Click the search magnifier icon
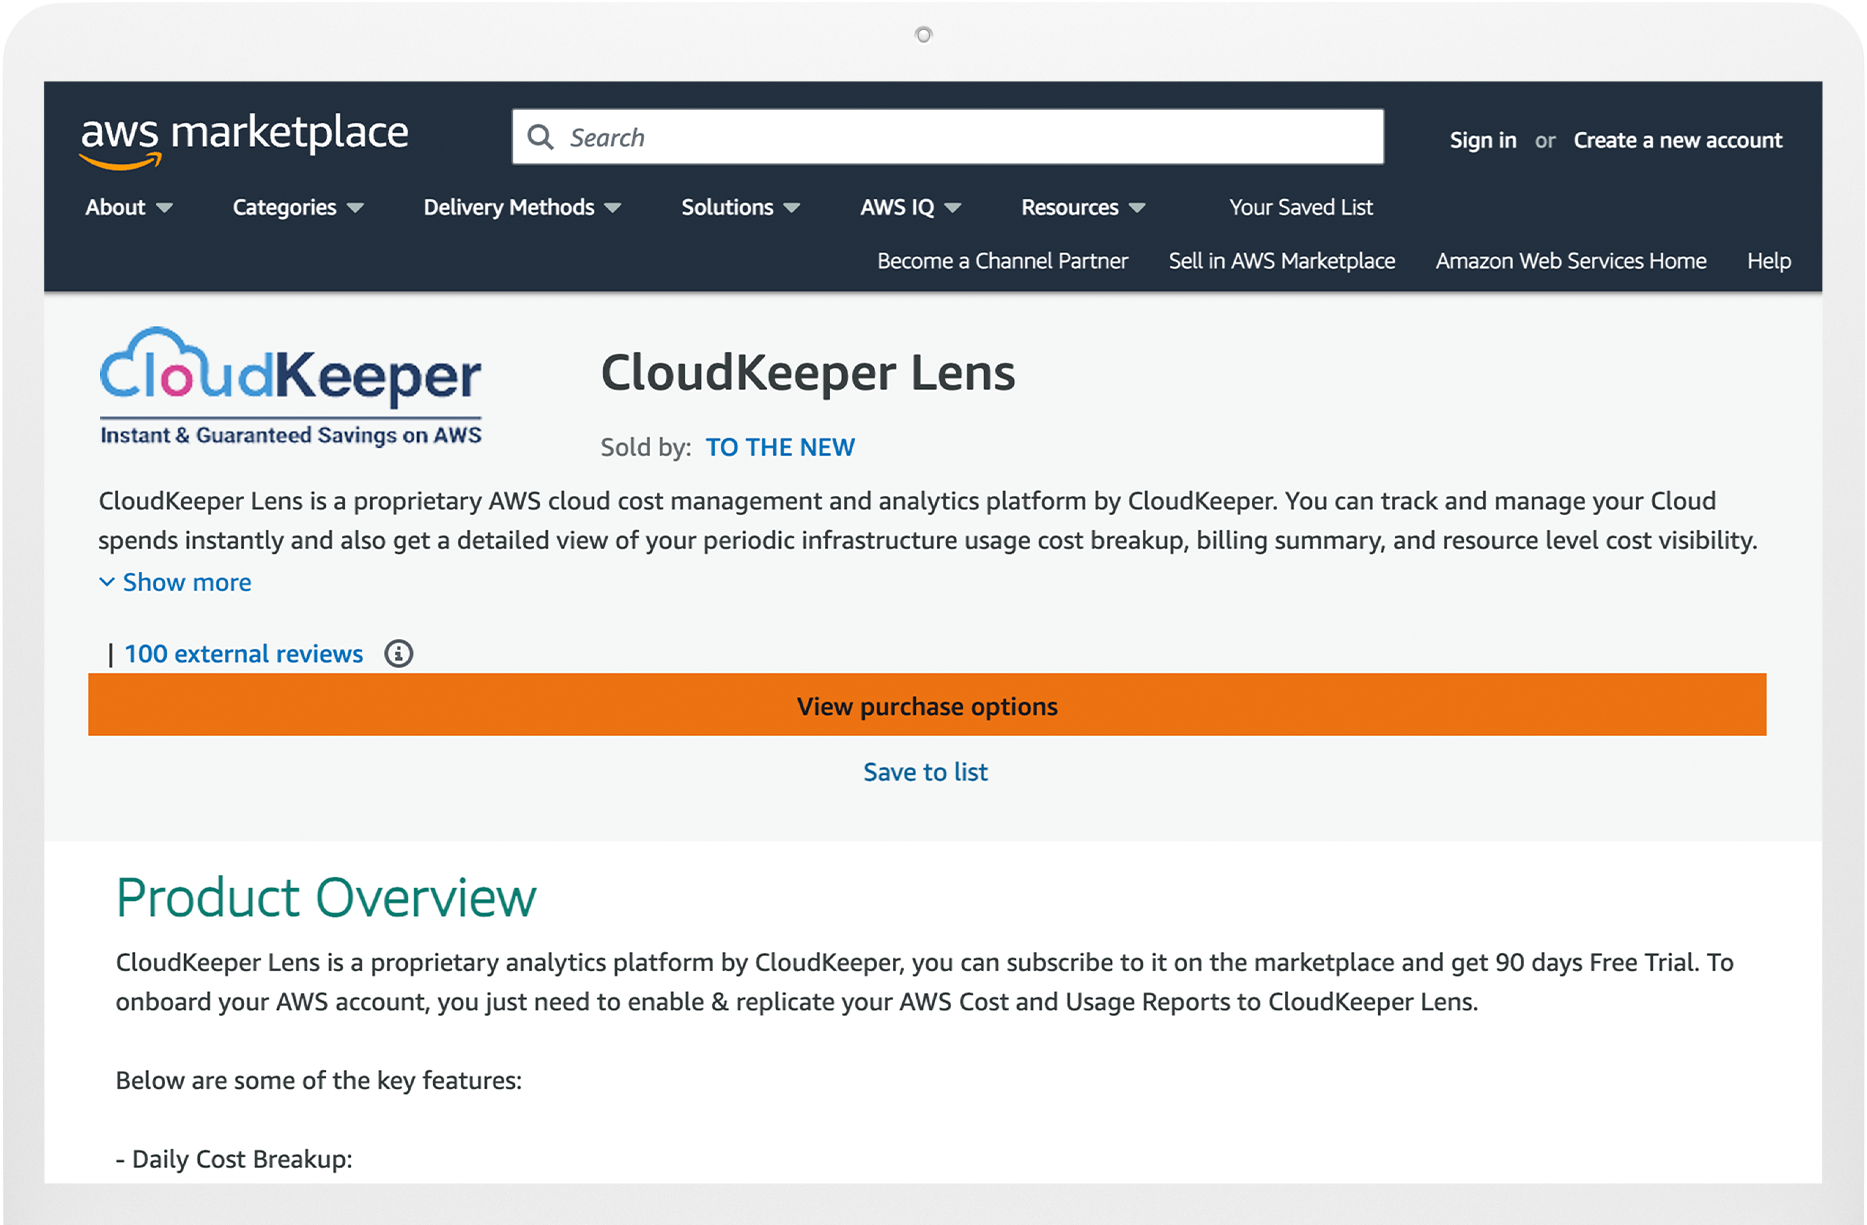 (540, 137)
